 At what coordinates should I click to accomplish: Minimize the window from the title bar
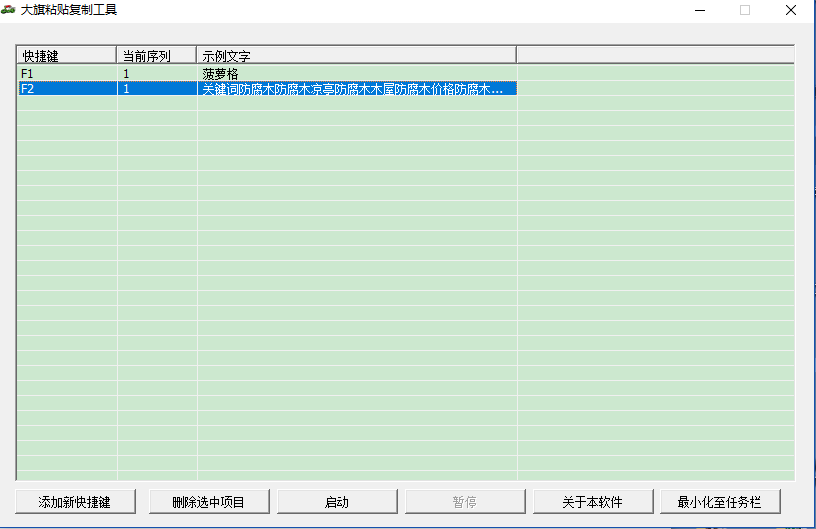[x=699, y=10]
